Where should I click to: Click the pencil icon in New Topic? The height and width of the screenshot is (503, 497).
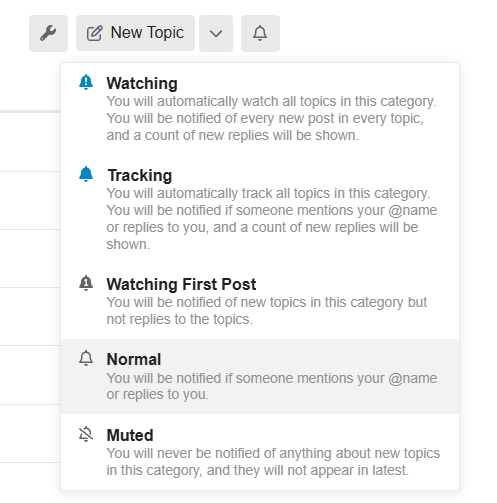click(94, 33)
